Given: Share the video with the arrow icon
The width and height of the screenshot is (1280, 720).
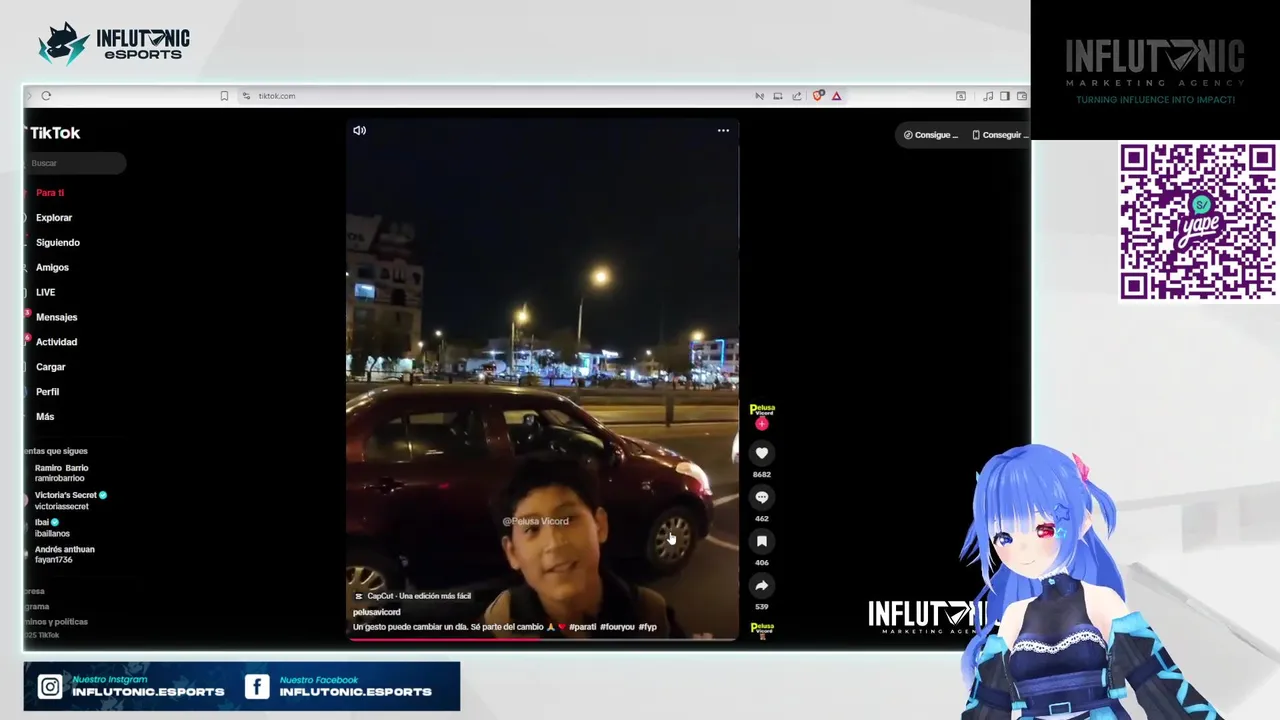Looking at the screenshot, I should [x=762, y=586].
